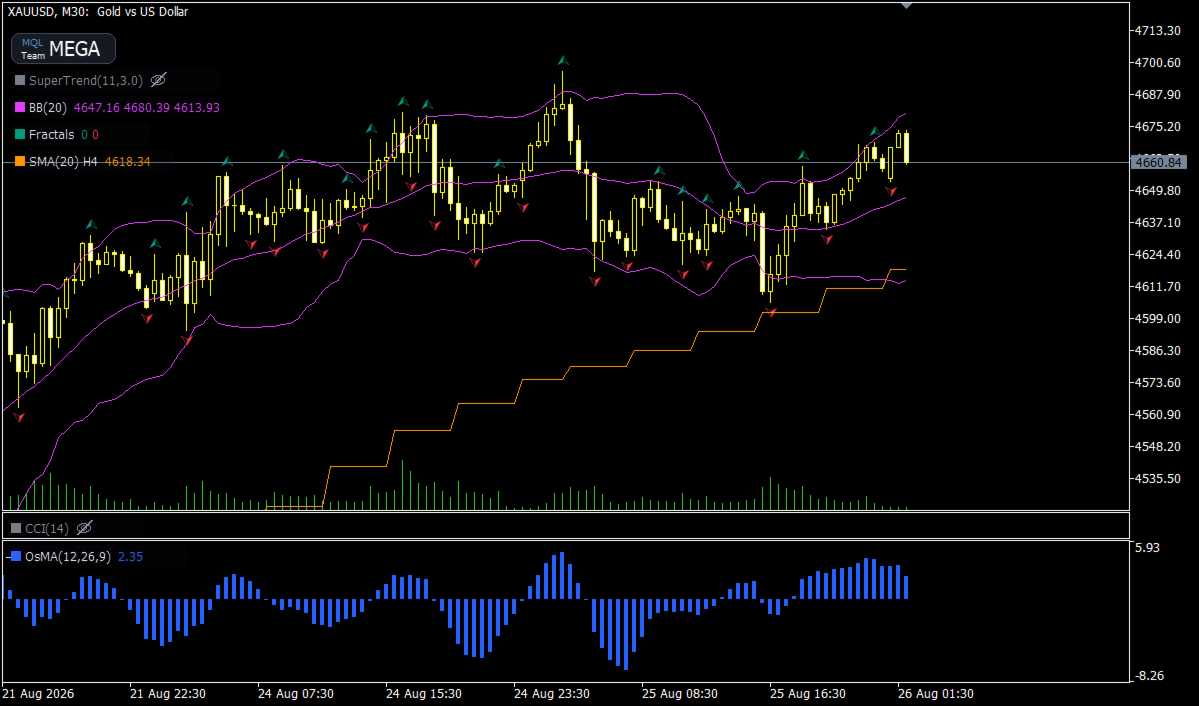Screen dimensions: 1199x706
Task: Click the OsMA scale value 5.93
Action: [1148, 548]
